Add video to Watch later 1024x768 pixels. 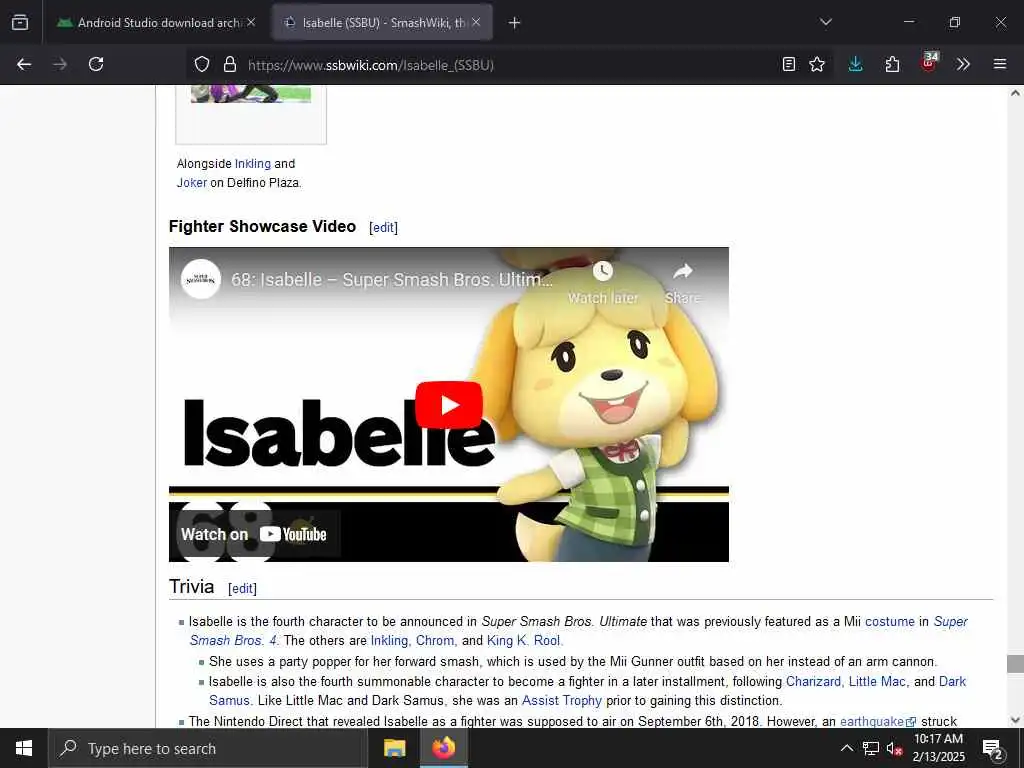point(603,283)
